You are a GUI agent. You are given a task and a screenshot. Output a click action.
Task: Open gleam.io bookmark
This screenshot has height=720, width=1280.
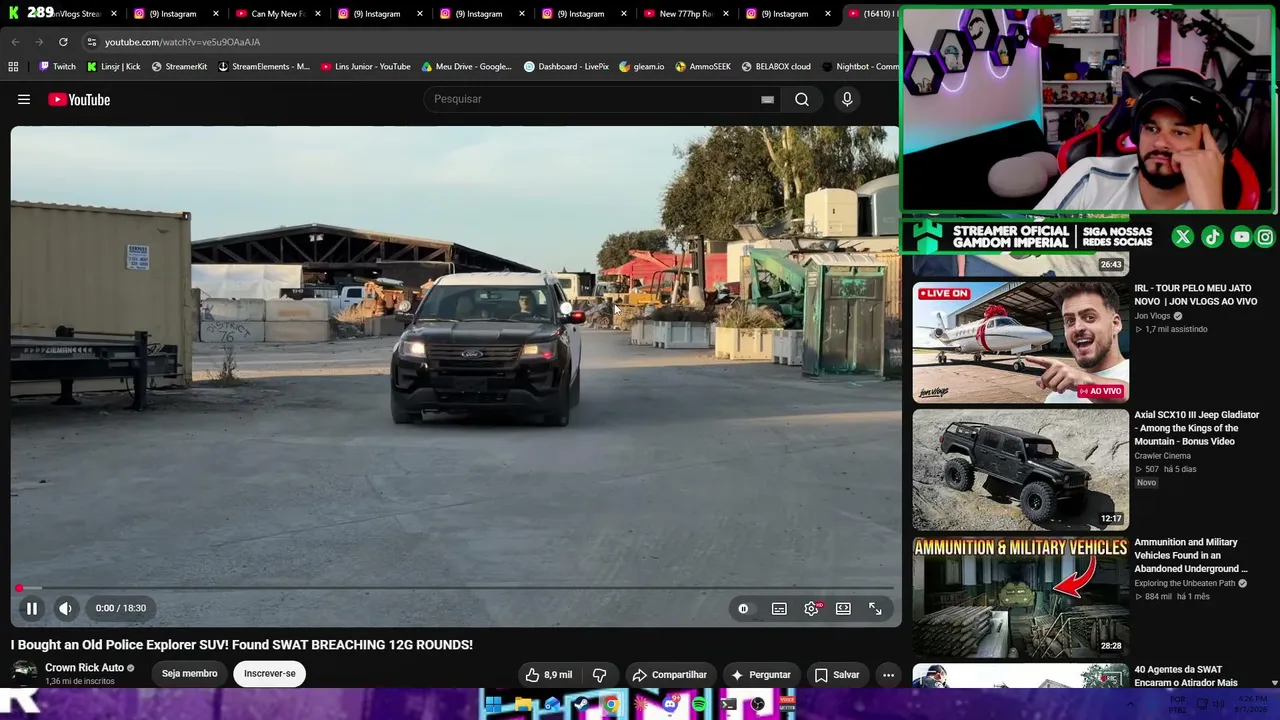pyautogui.click(x=641, y=67)
